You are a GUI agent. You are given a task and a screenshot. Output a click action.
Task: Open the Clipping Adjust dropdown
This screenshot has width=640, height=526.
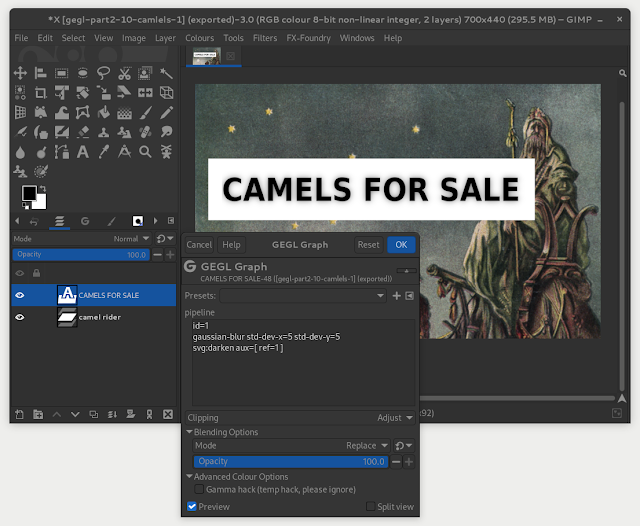point(300,417)
